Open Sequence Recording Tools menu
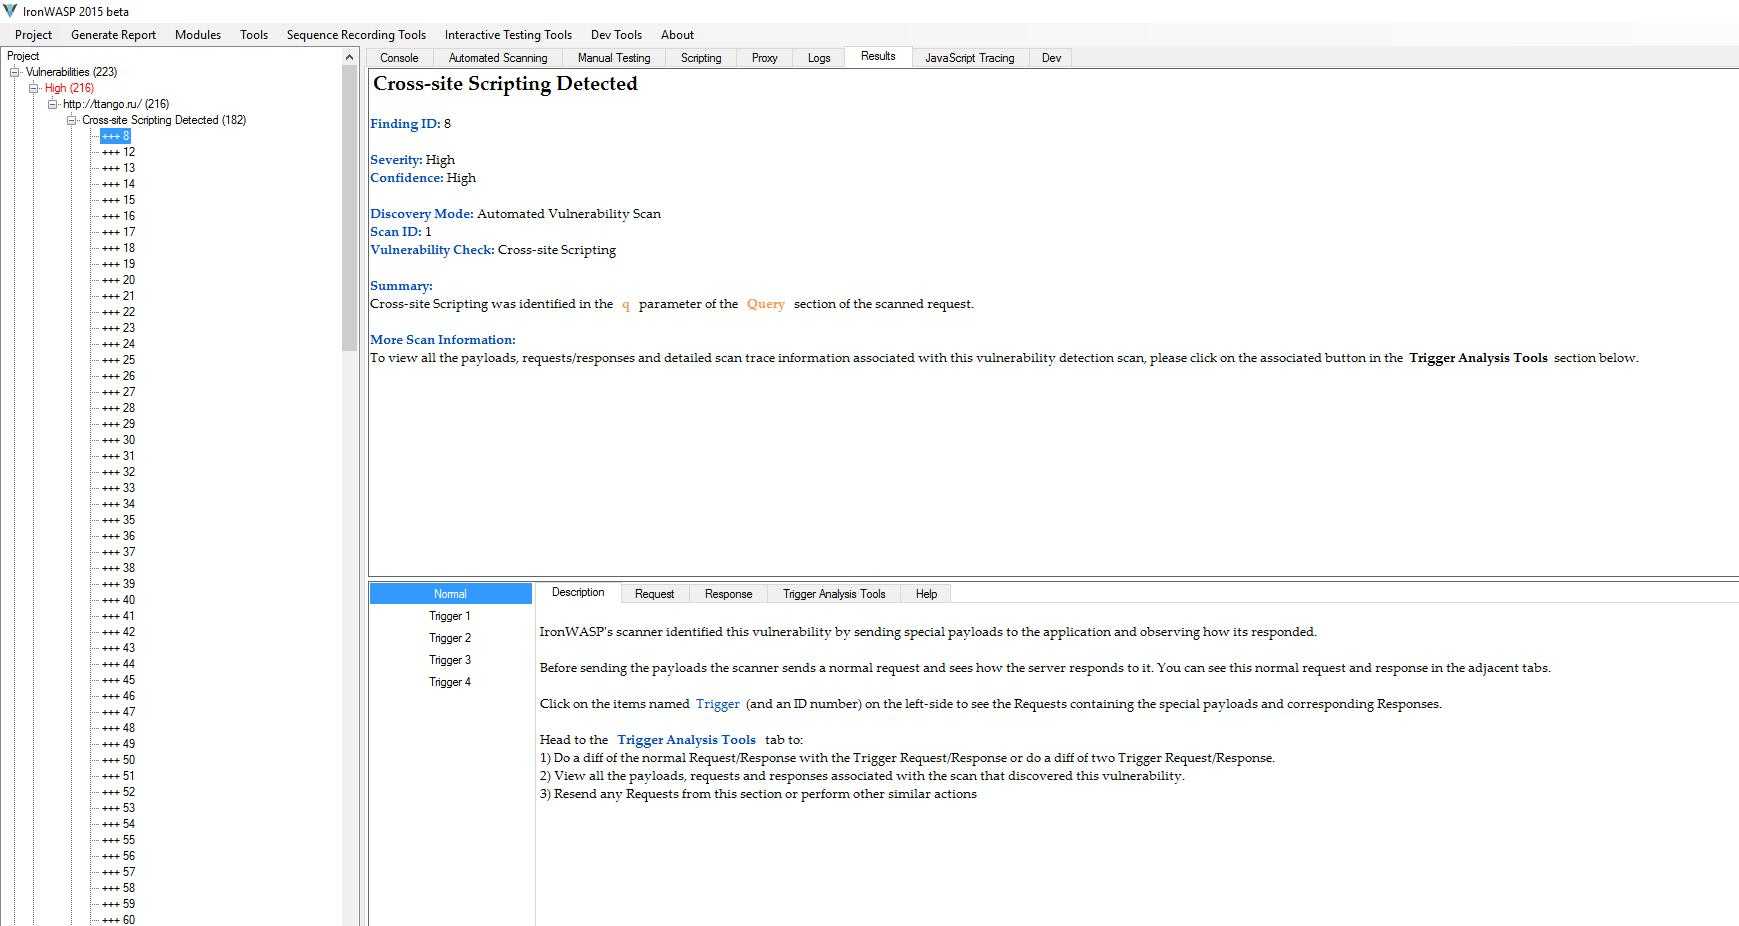 [x=356, y=35]
